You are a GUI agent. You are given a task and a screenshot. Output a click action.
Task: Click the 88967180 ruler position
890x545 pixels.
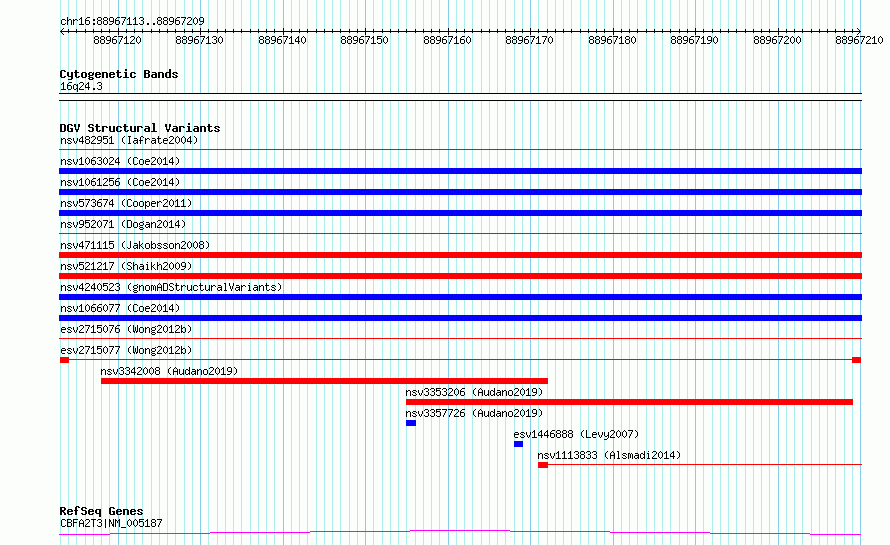pos(612,40)
